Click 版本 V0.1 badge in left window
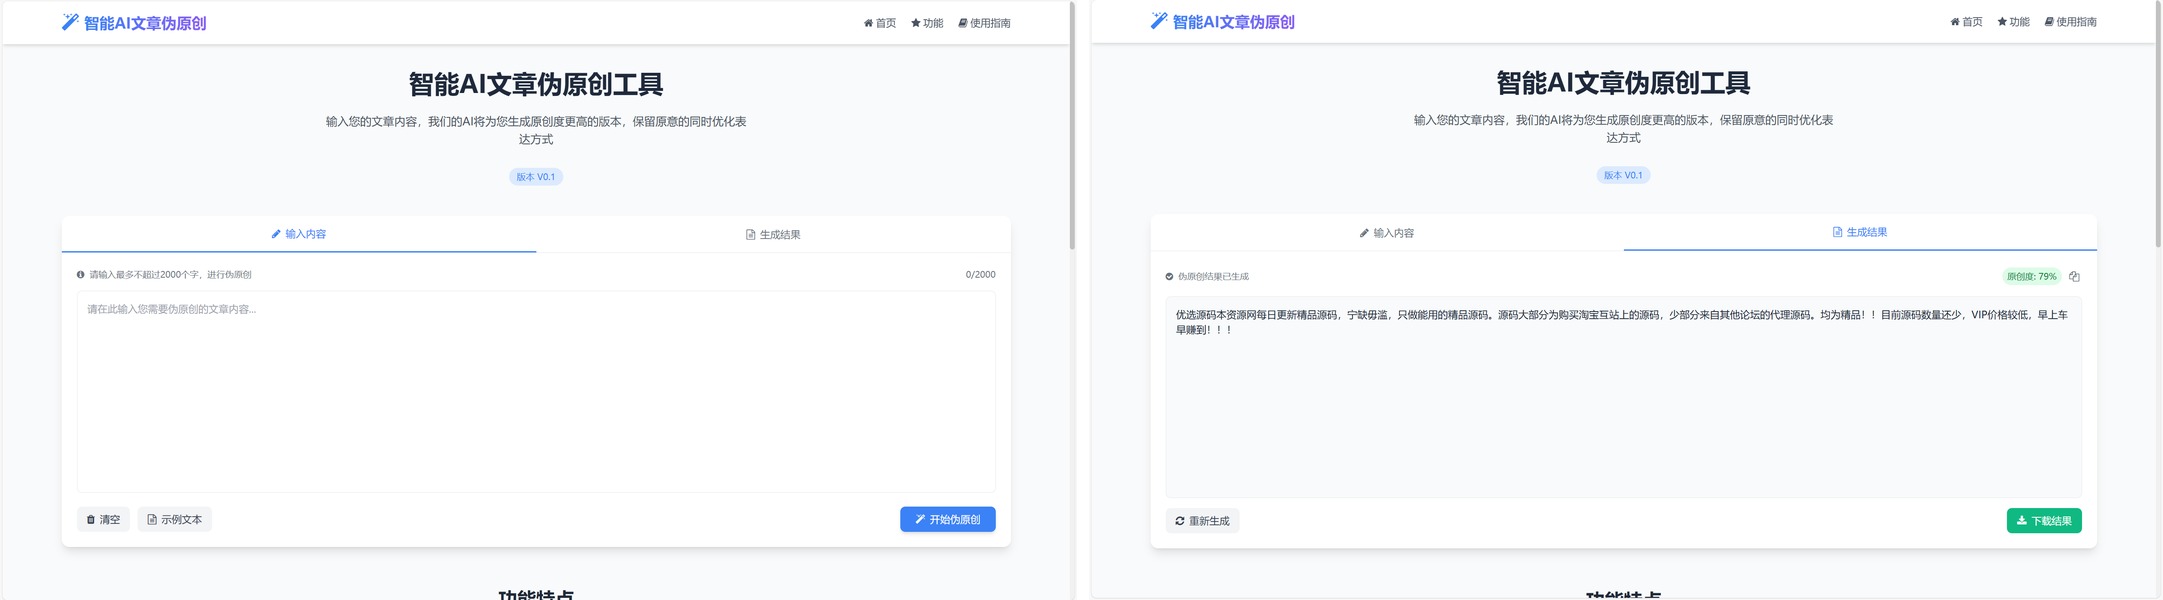This screenshot has width=2163, height=600. [536, 177]
